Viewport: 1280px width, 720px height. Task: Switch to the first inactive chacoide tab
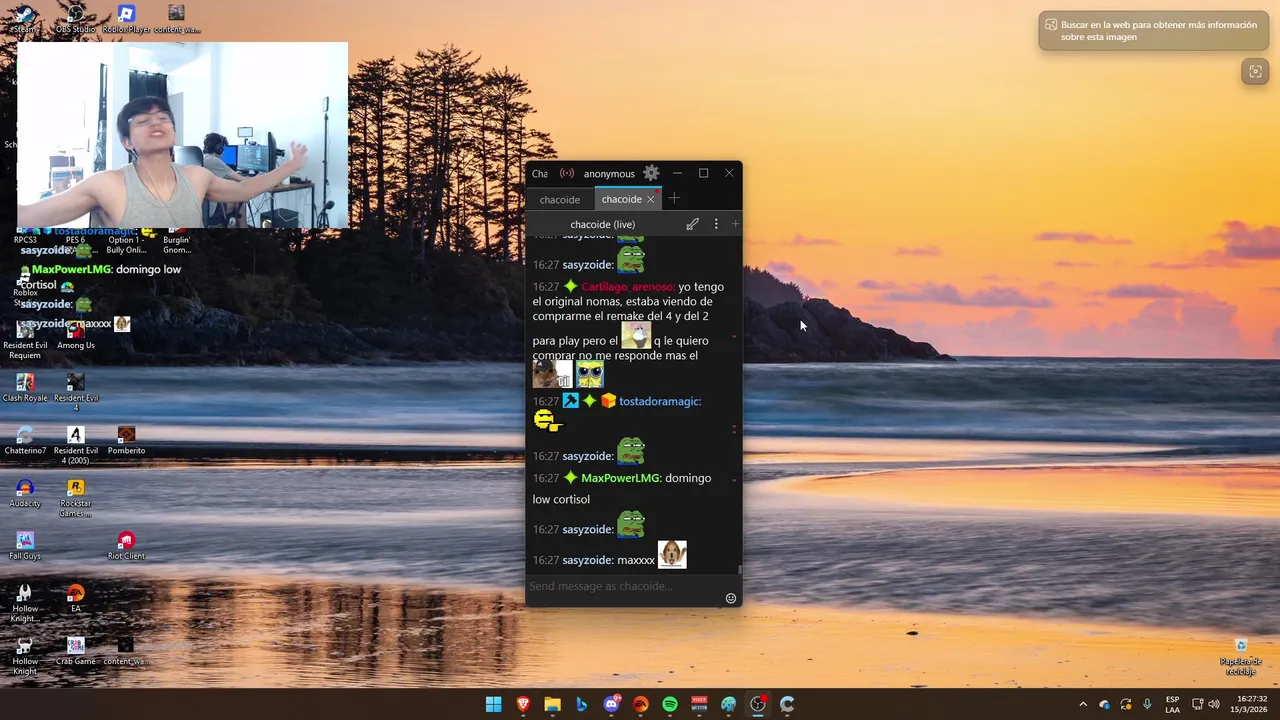click(560, 199)
